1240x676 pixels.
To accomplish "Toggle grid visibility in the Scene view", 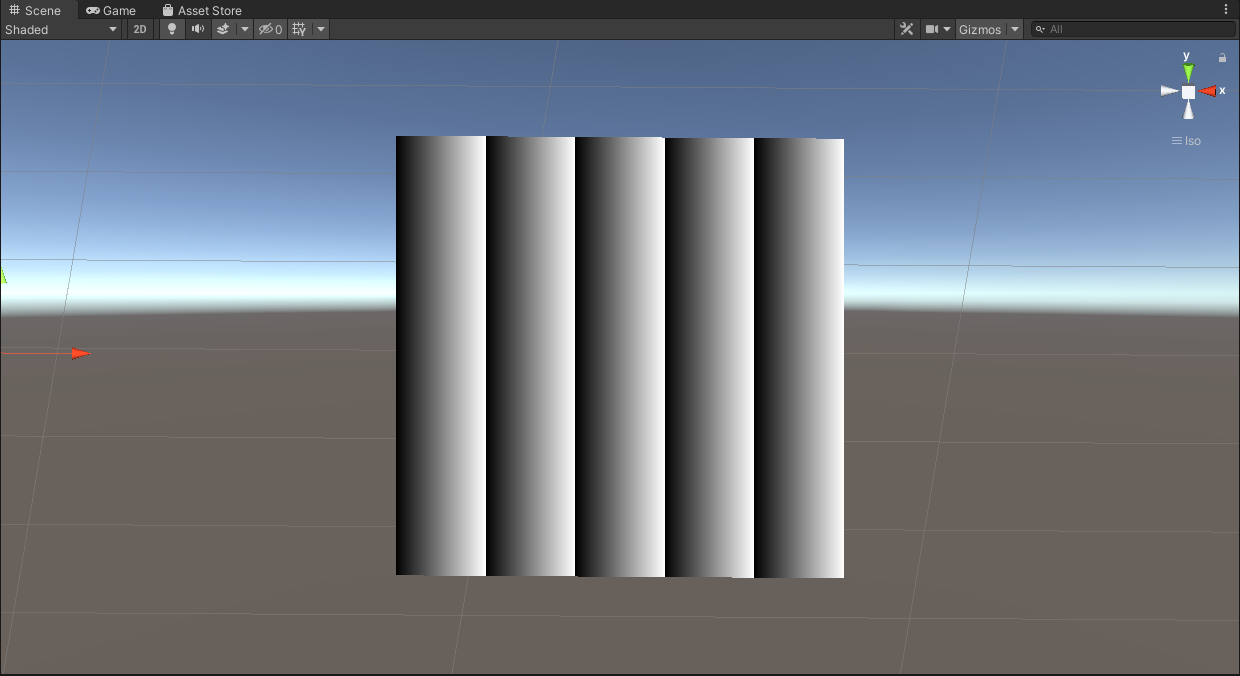I will (x=298, y=29).
